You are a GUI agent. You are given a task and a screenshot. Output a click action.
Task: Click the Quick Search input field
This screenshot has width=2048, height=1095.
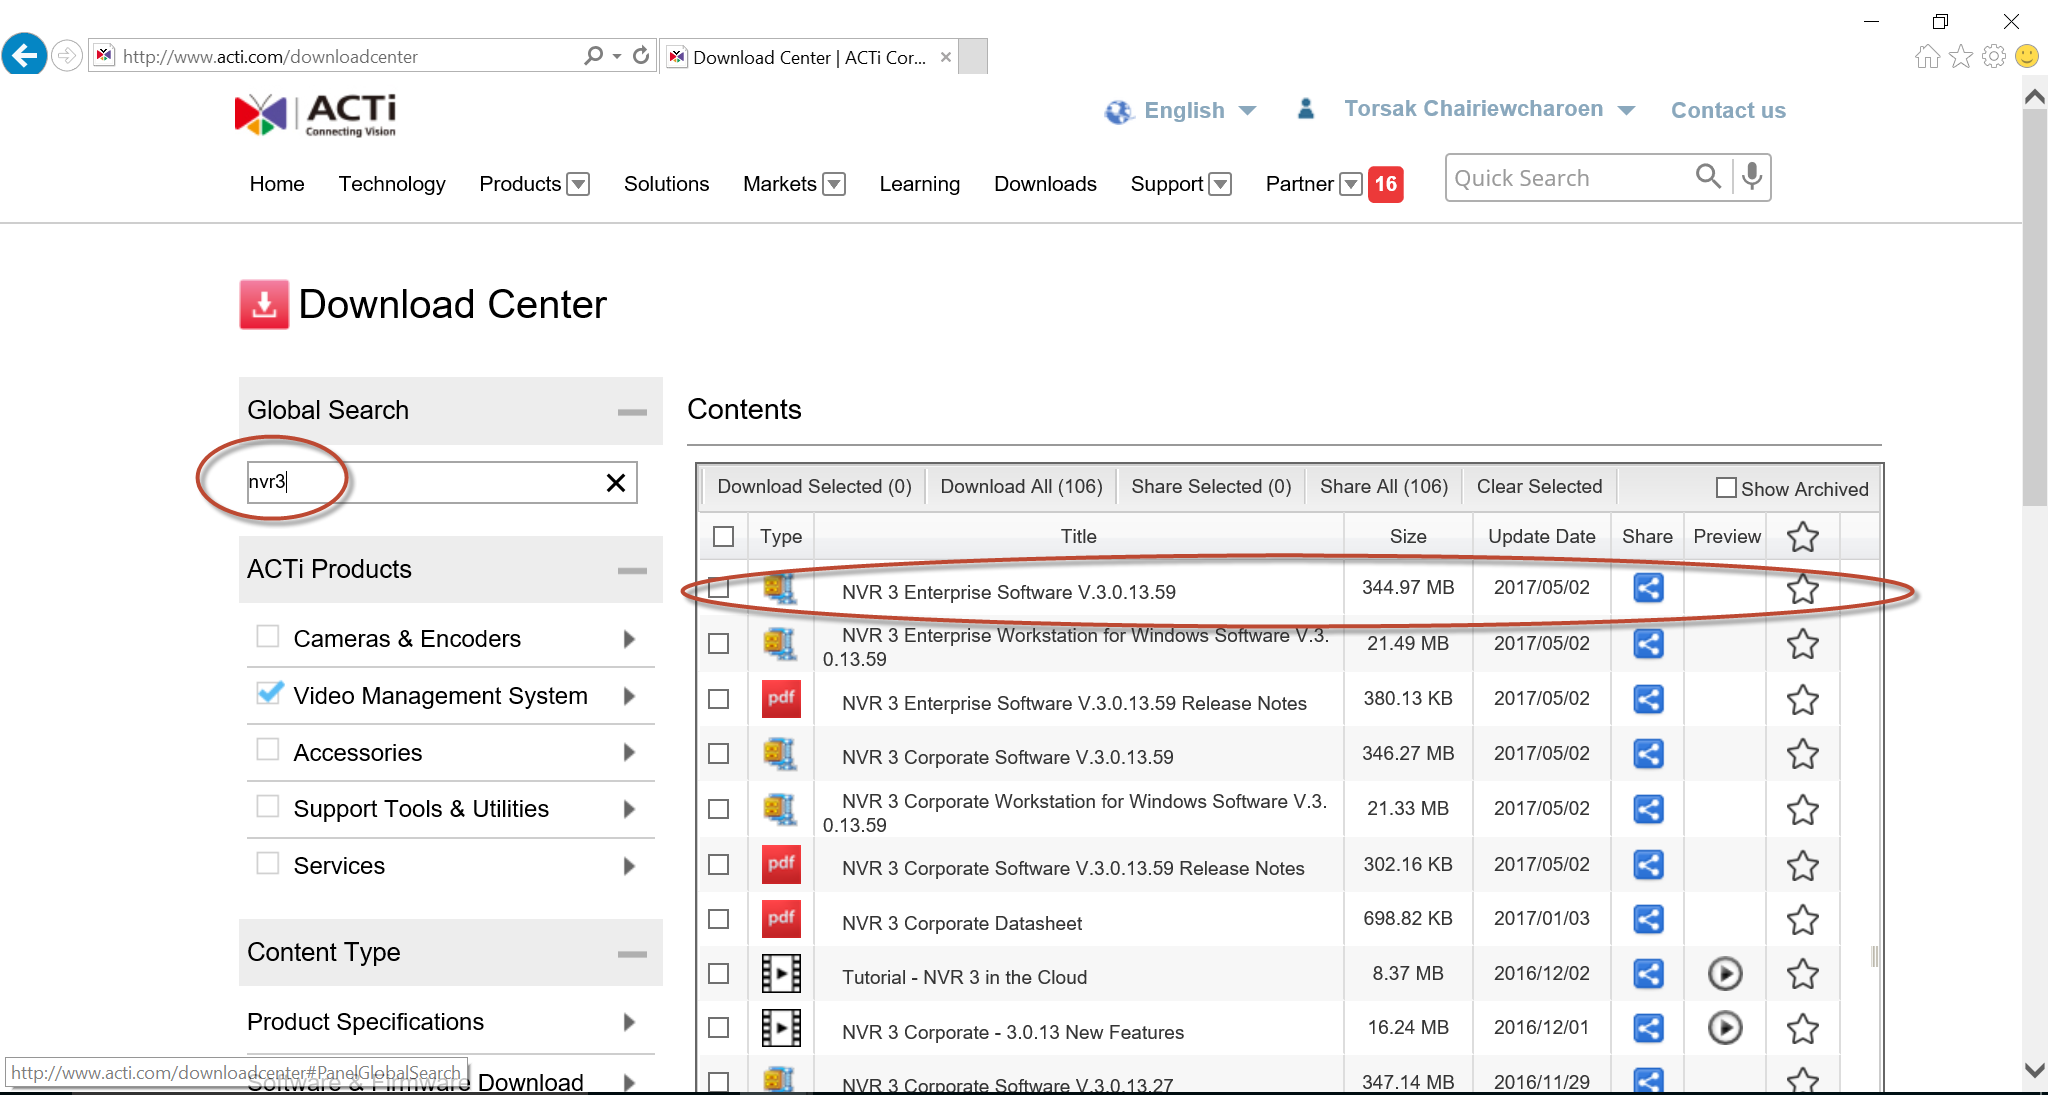1568,178
